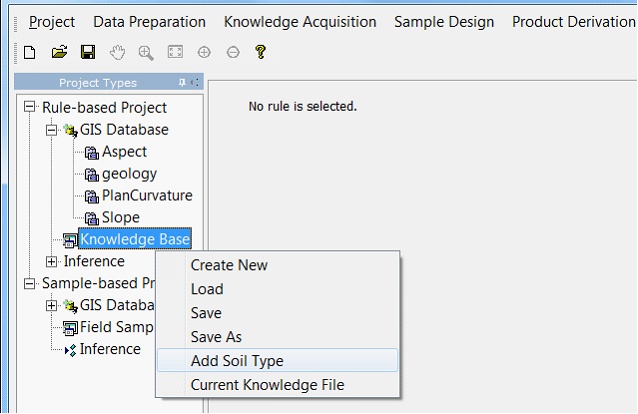The image size is (638, 414).
Task: Click the Aspect layer icon
Action: (92, 153)
